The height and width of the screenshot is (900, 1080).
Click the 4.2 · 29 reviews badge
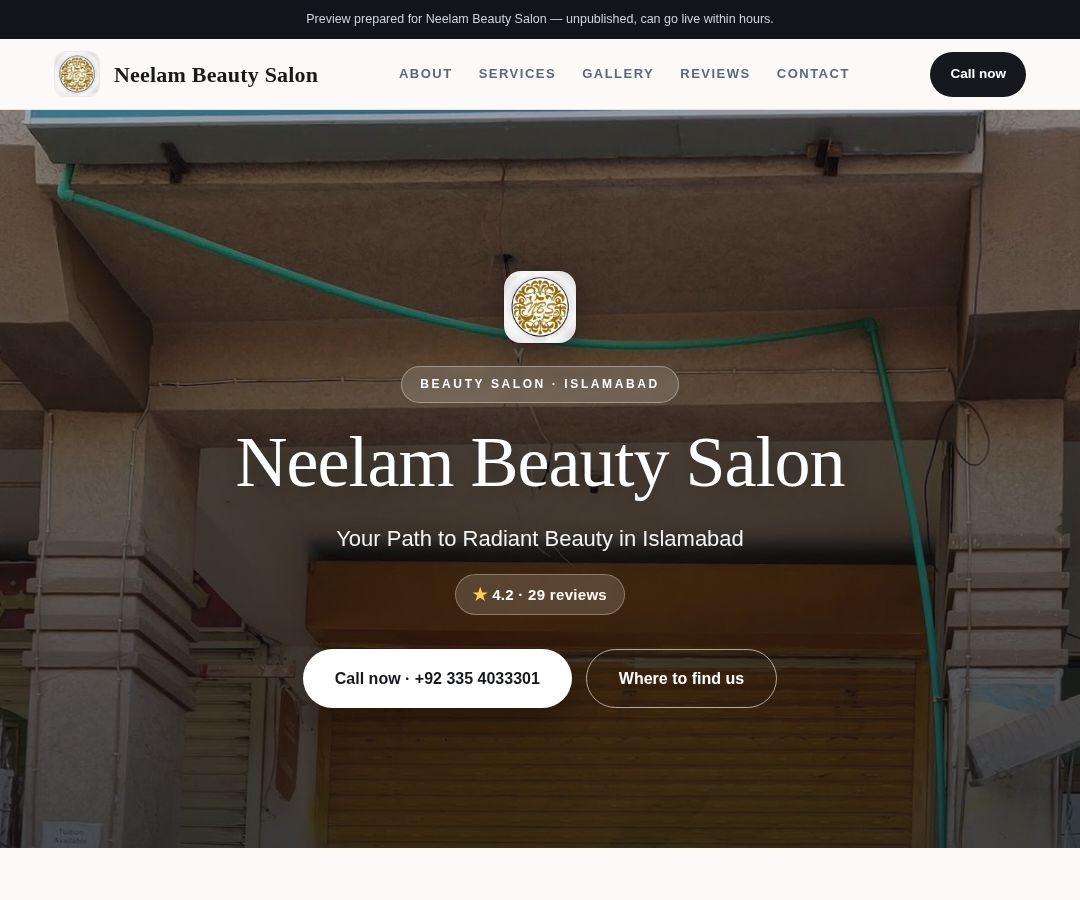(x=540, y=594)
